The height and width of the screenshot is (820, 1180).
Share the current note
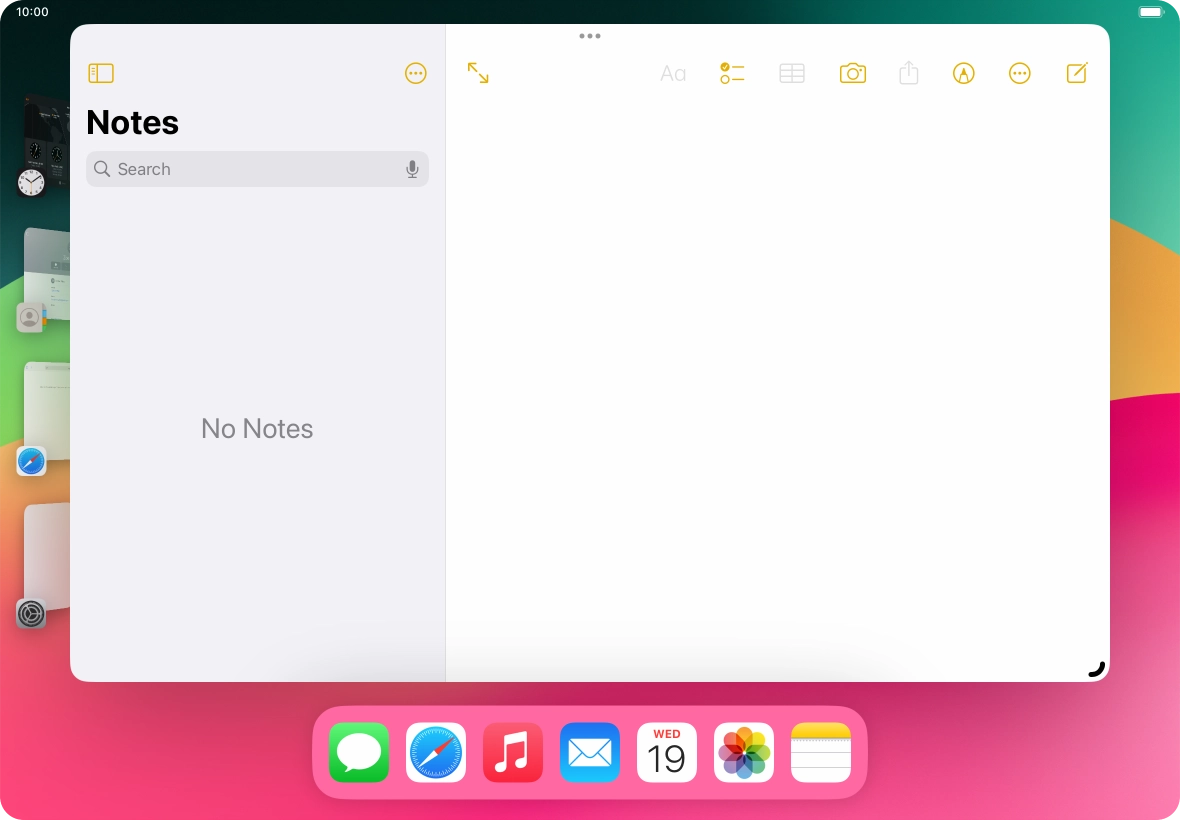[908, 72]
